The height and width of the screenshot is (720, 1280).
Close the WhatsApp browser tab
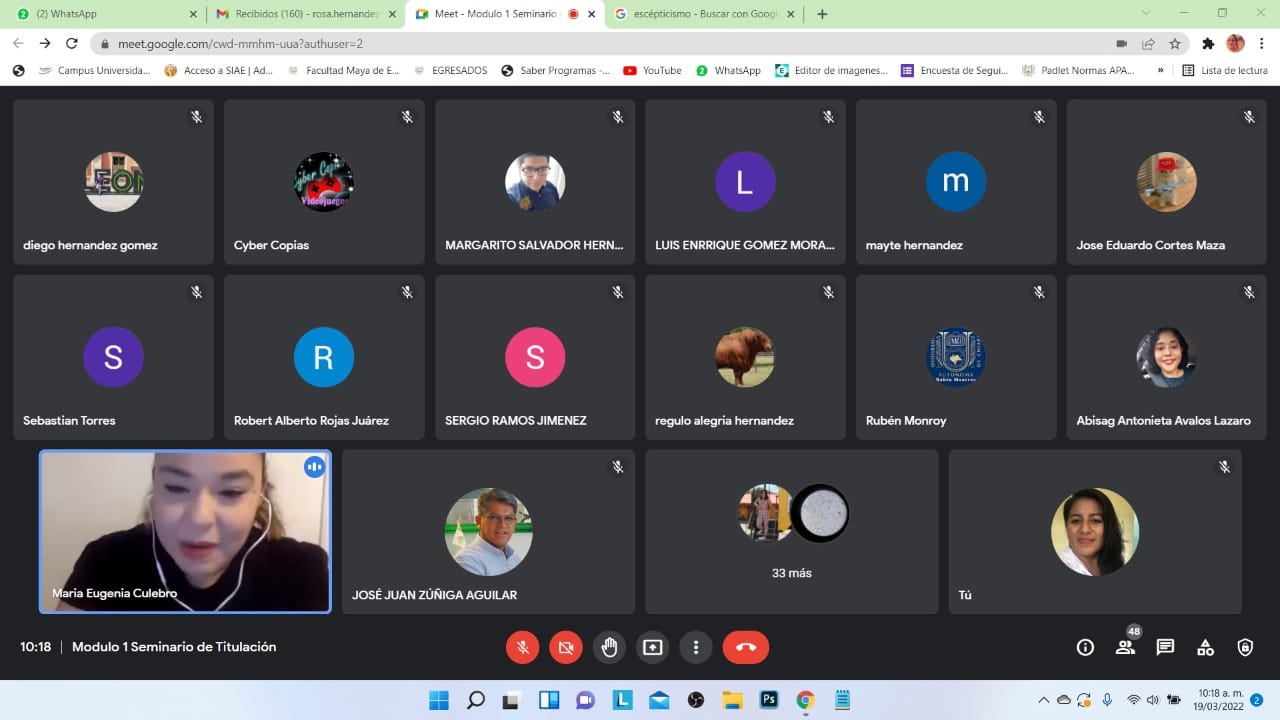pos(193,14)
